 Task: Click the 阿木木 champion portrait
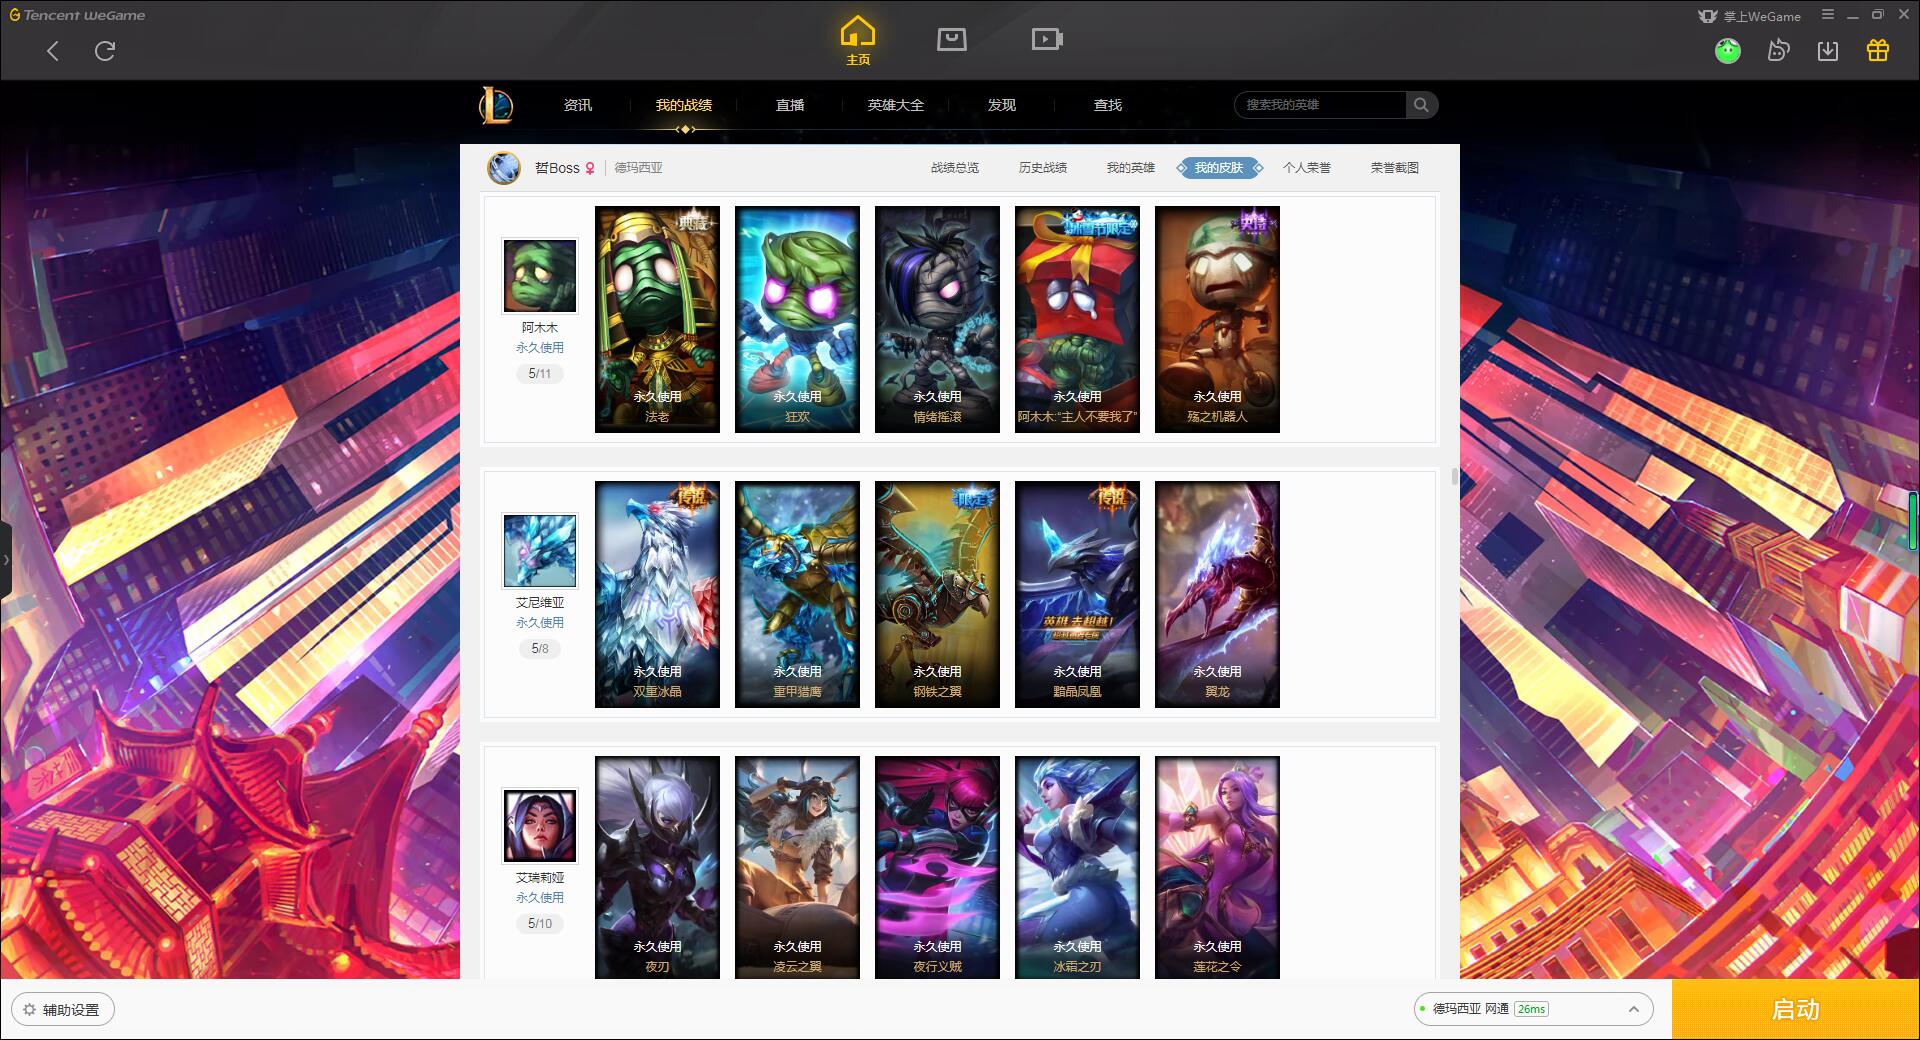540,276
